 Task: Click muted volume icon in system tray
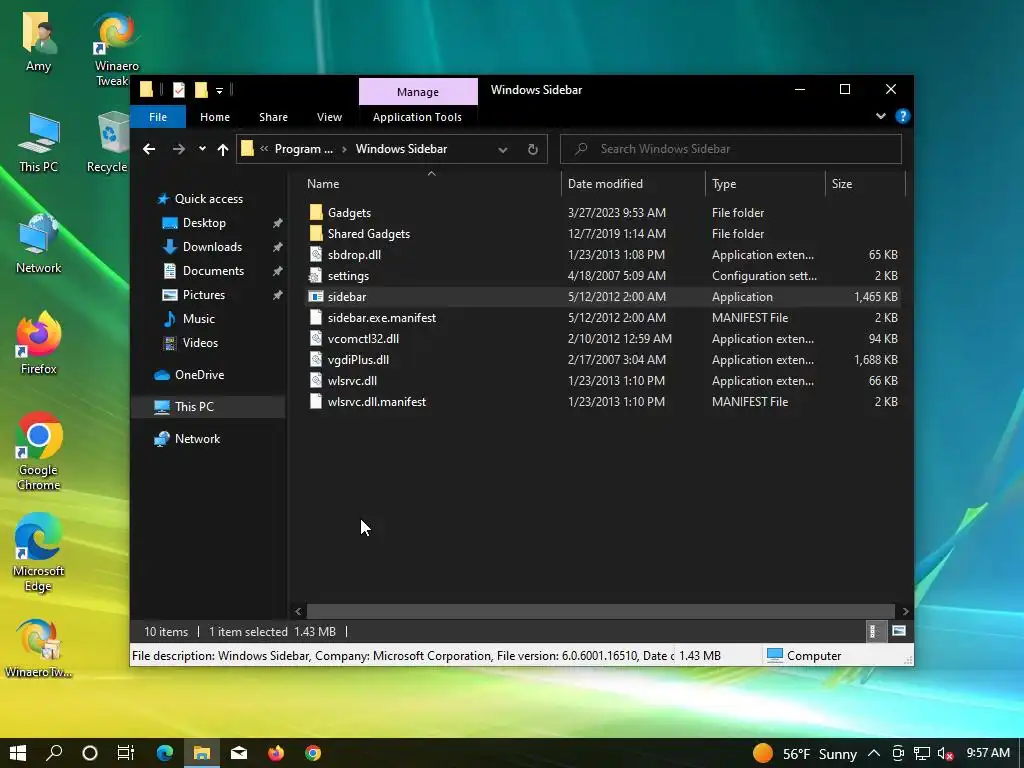click(x=944, y=754)
